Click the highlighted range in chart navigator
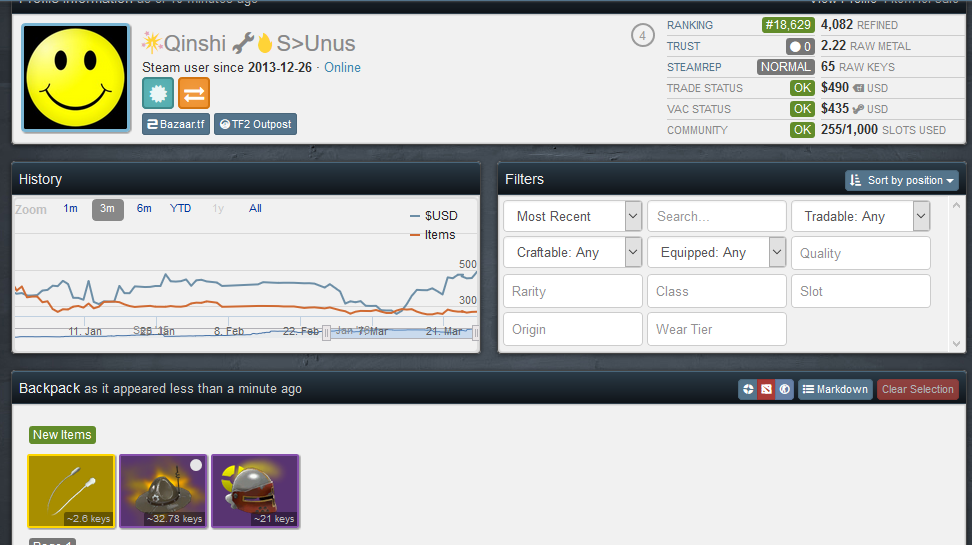This screenshot has height=545, width=972. [x=400, y=333]
